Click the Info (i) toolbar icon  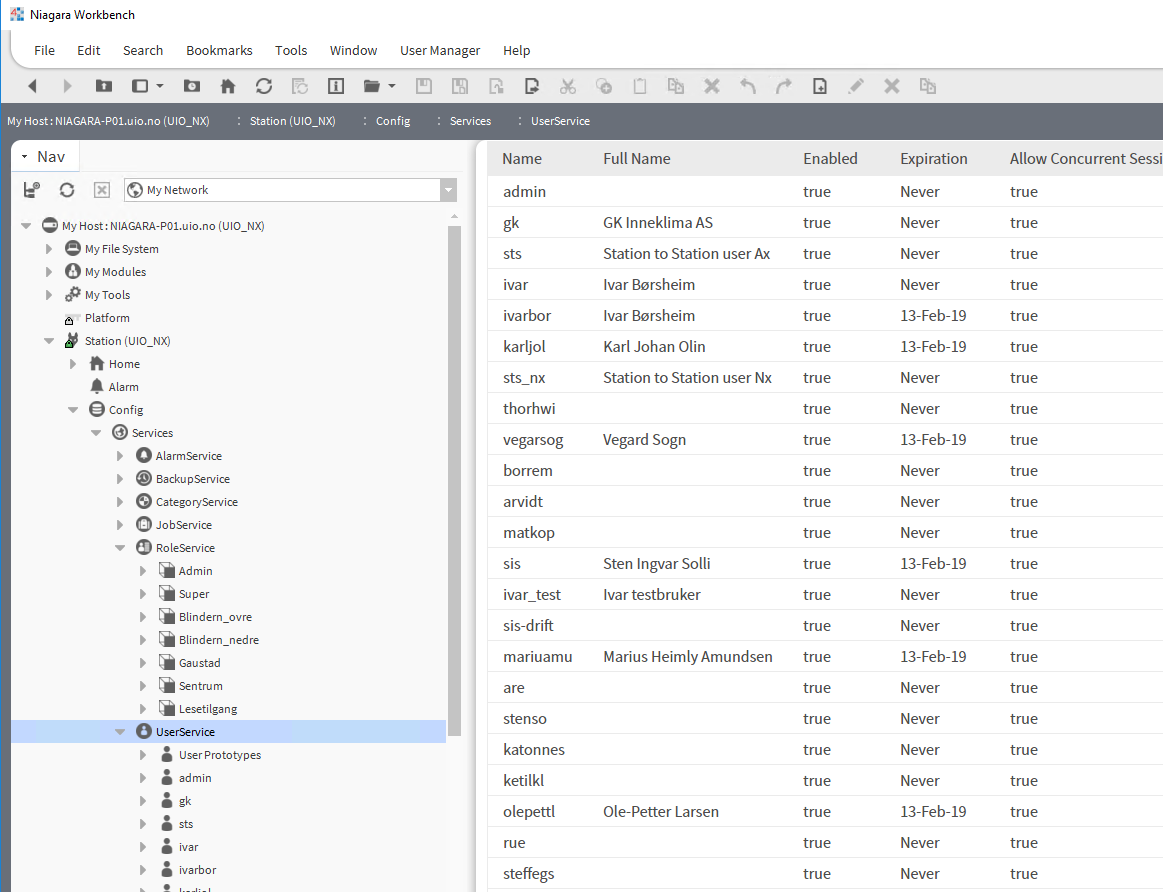pyautogui.click(x=336, y=86)
